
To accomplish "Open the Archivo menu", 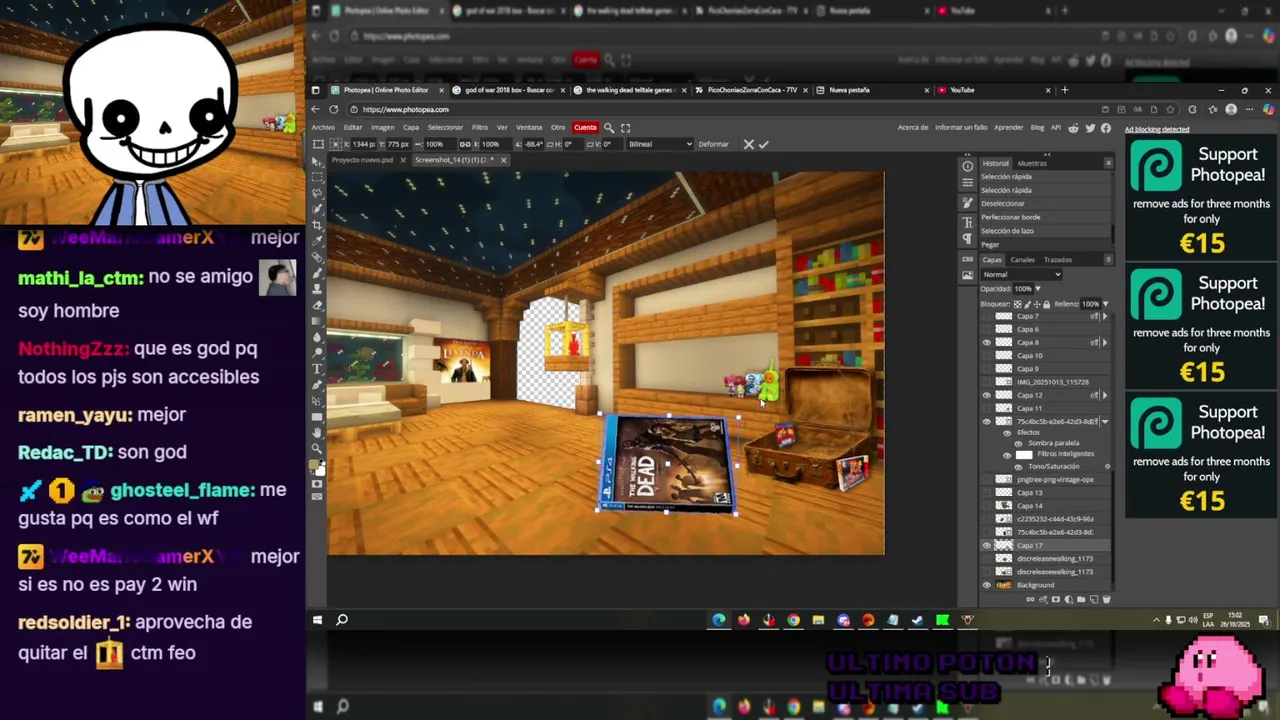I will 323,127.
